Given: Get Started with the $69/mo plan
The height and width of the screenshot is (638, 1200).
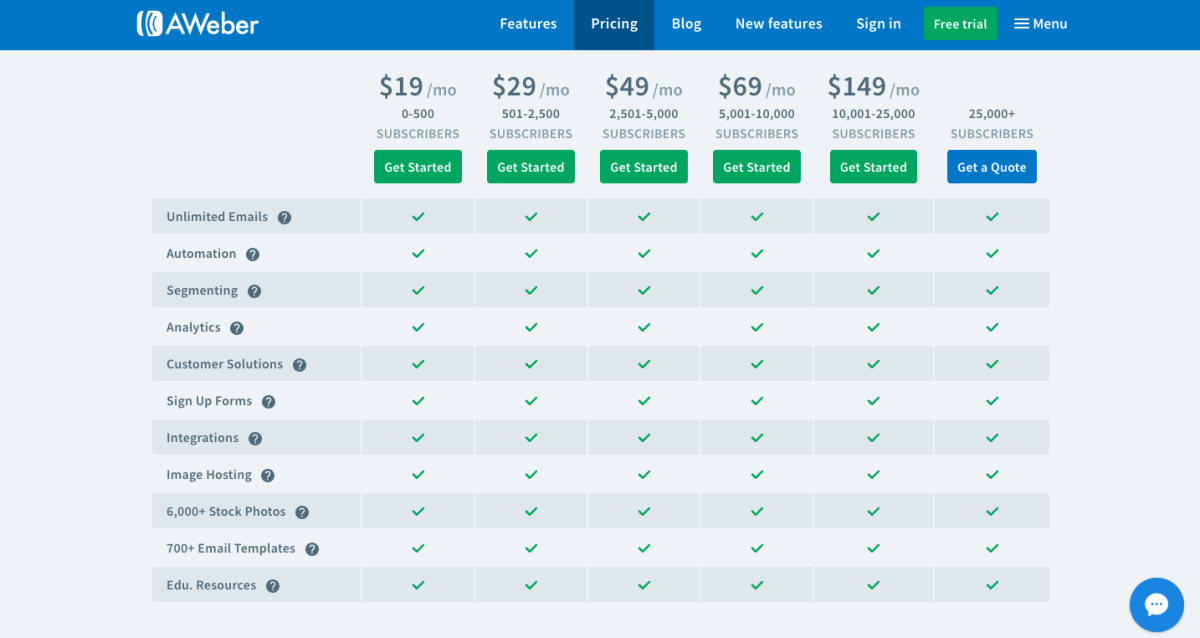Looking at the screenshot, I should coord(757,167).
